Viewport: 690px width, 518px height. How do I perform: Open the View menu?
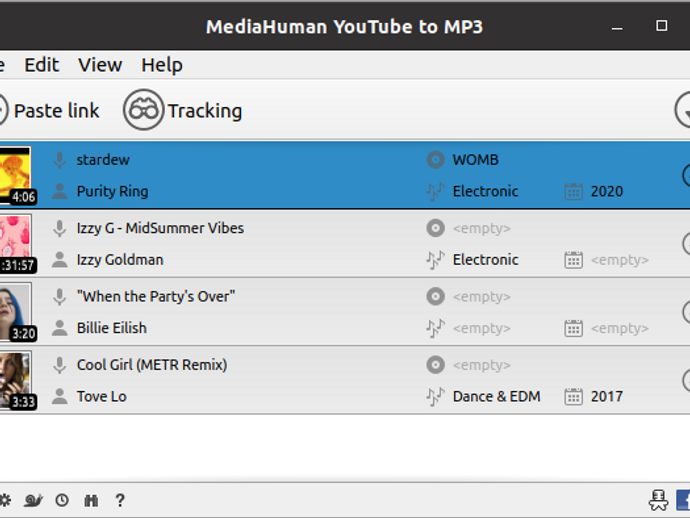(100, 65)
